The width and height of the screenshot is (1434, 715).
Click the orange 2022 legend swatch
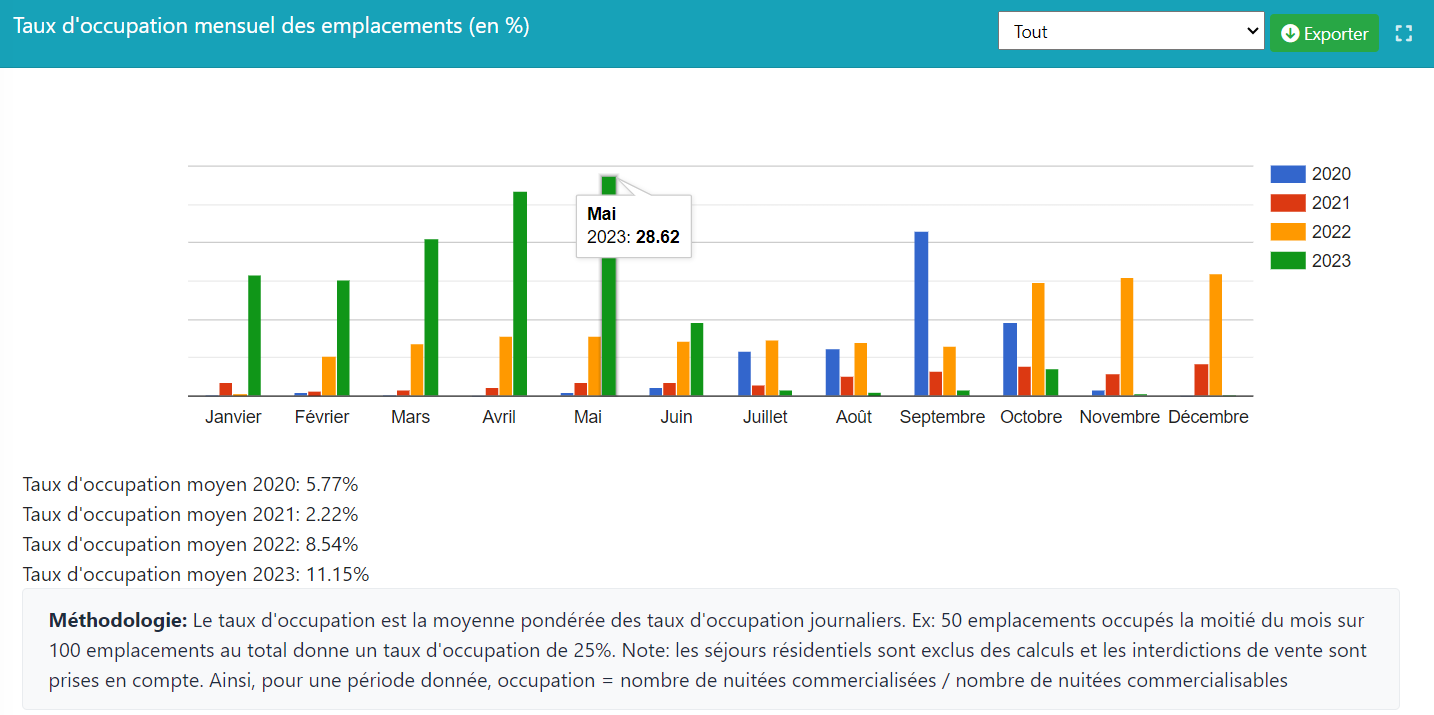pos(1287,232)
